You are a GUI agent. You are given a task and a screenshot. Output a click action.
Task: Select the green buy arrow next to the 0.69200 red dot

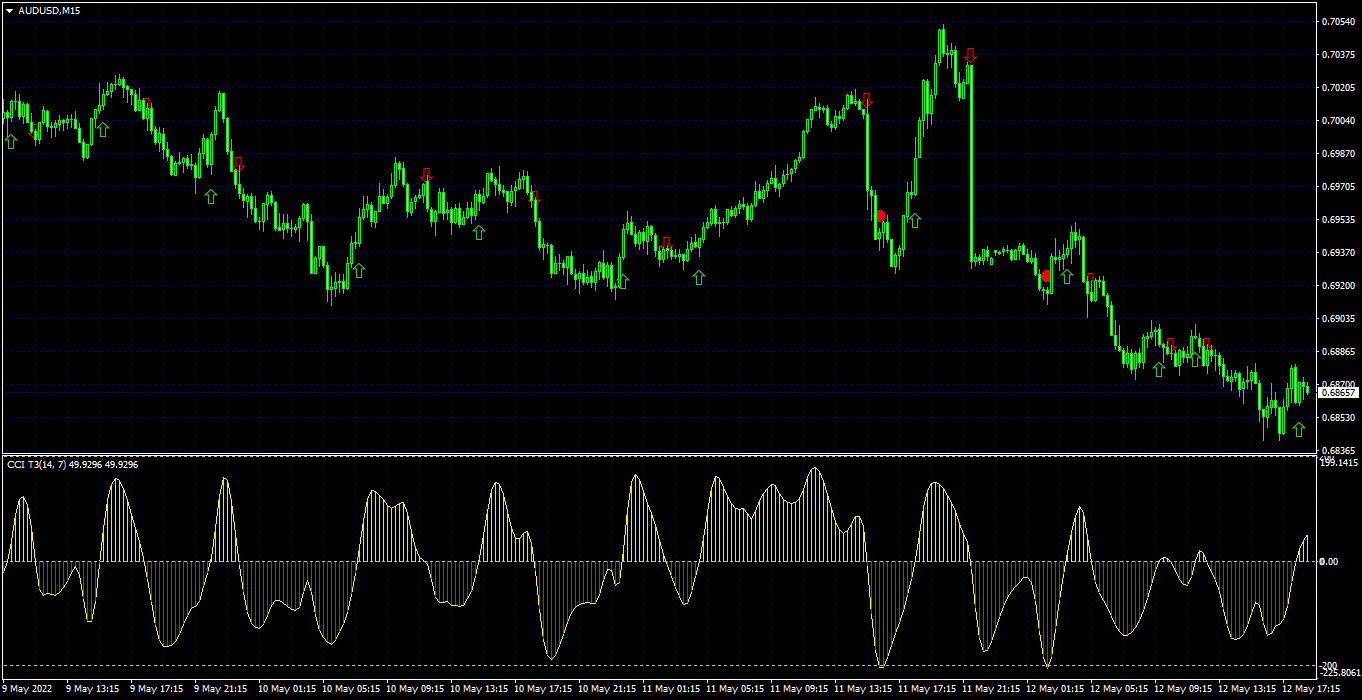1067,276
